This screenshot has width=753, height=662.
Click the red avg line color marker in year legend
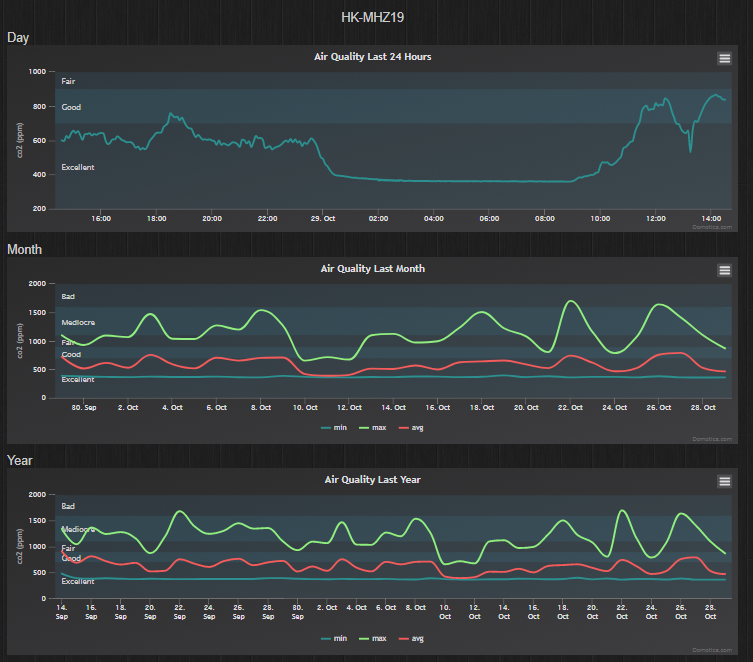[x=403, y=638]
